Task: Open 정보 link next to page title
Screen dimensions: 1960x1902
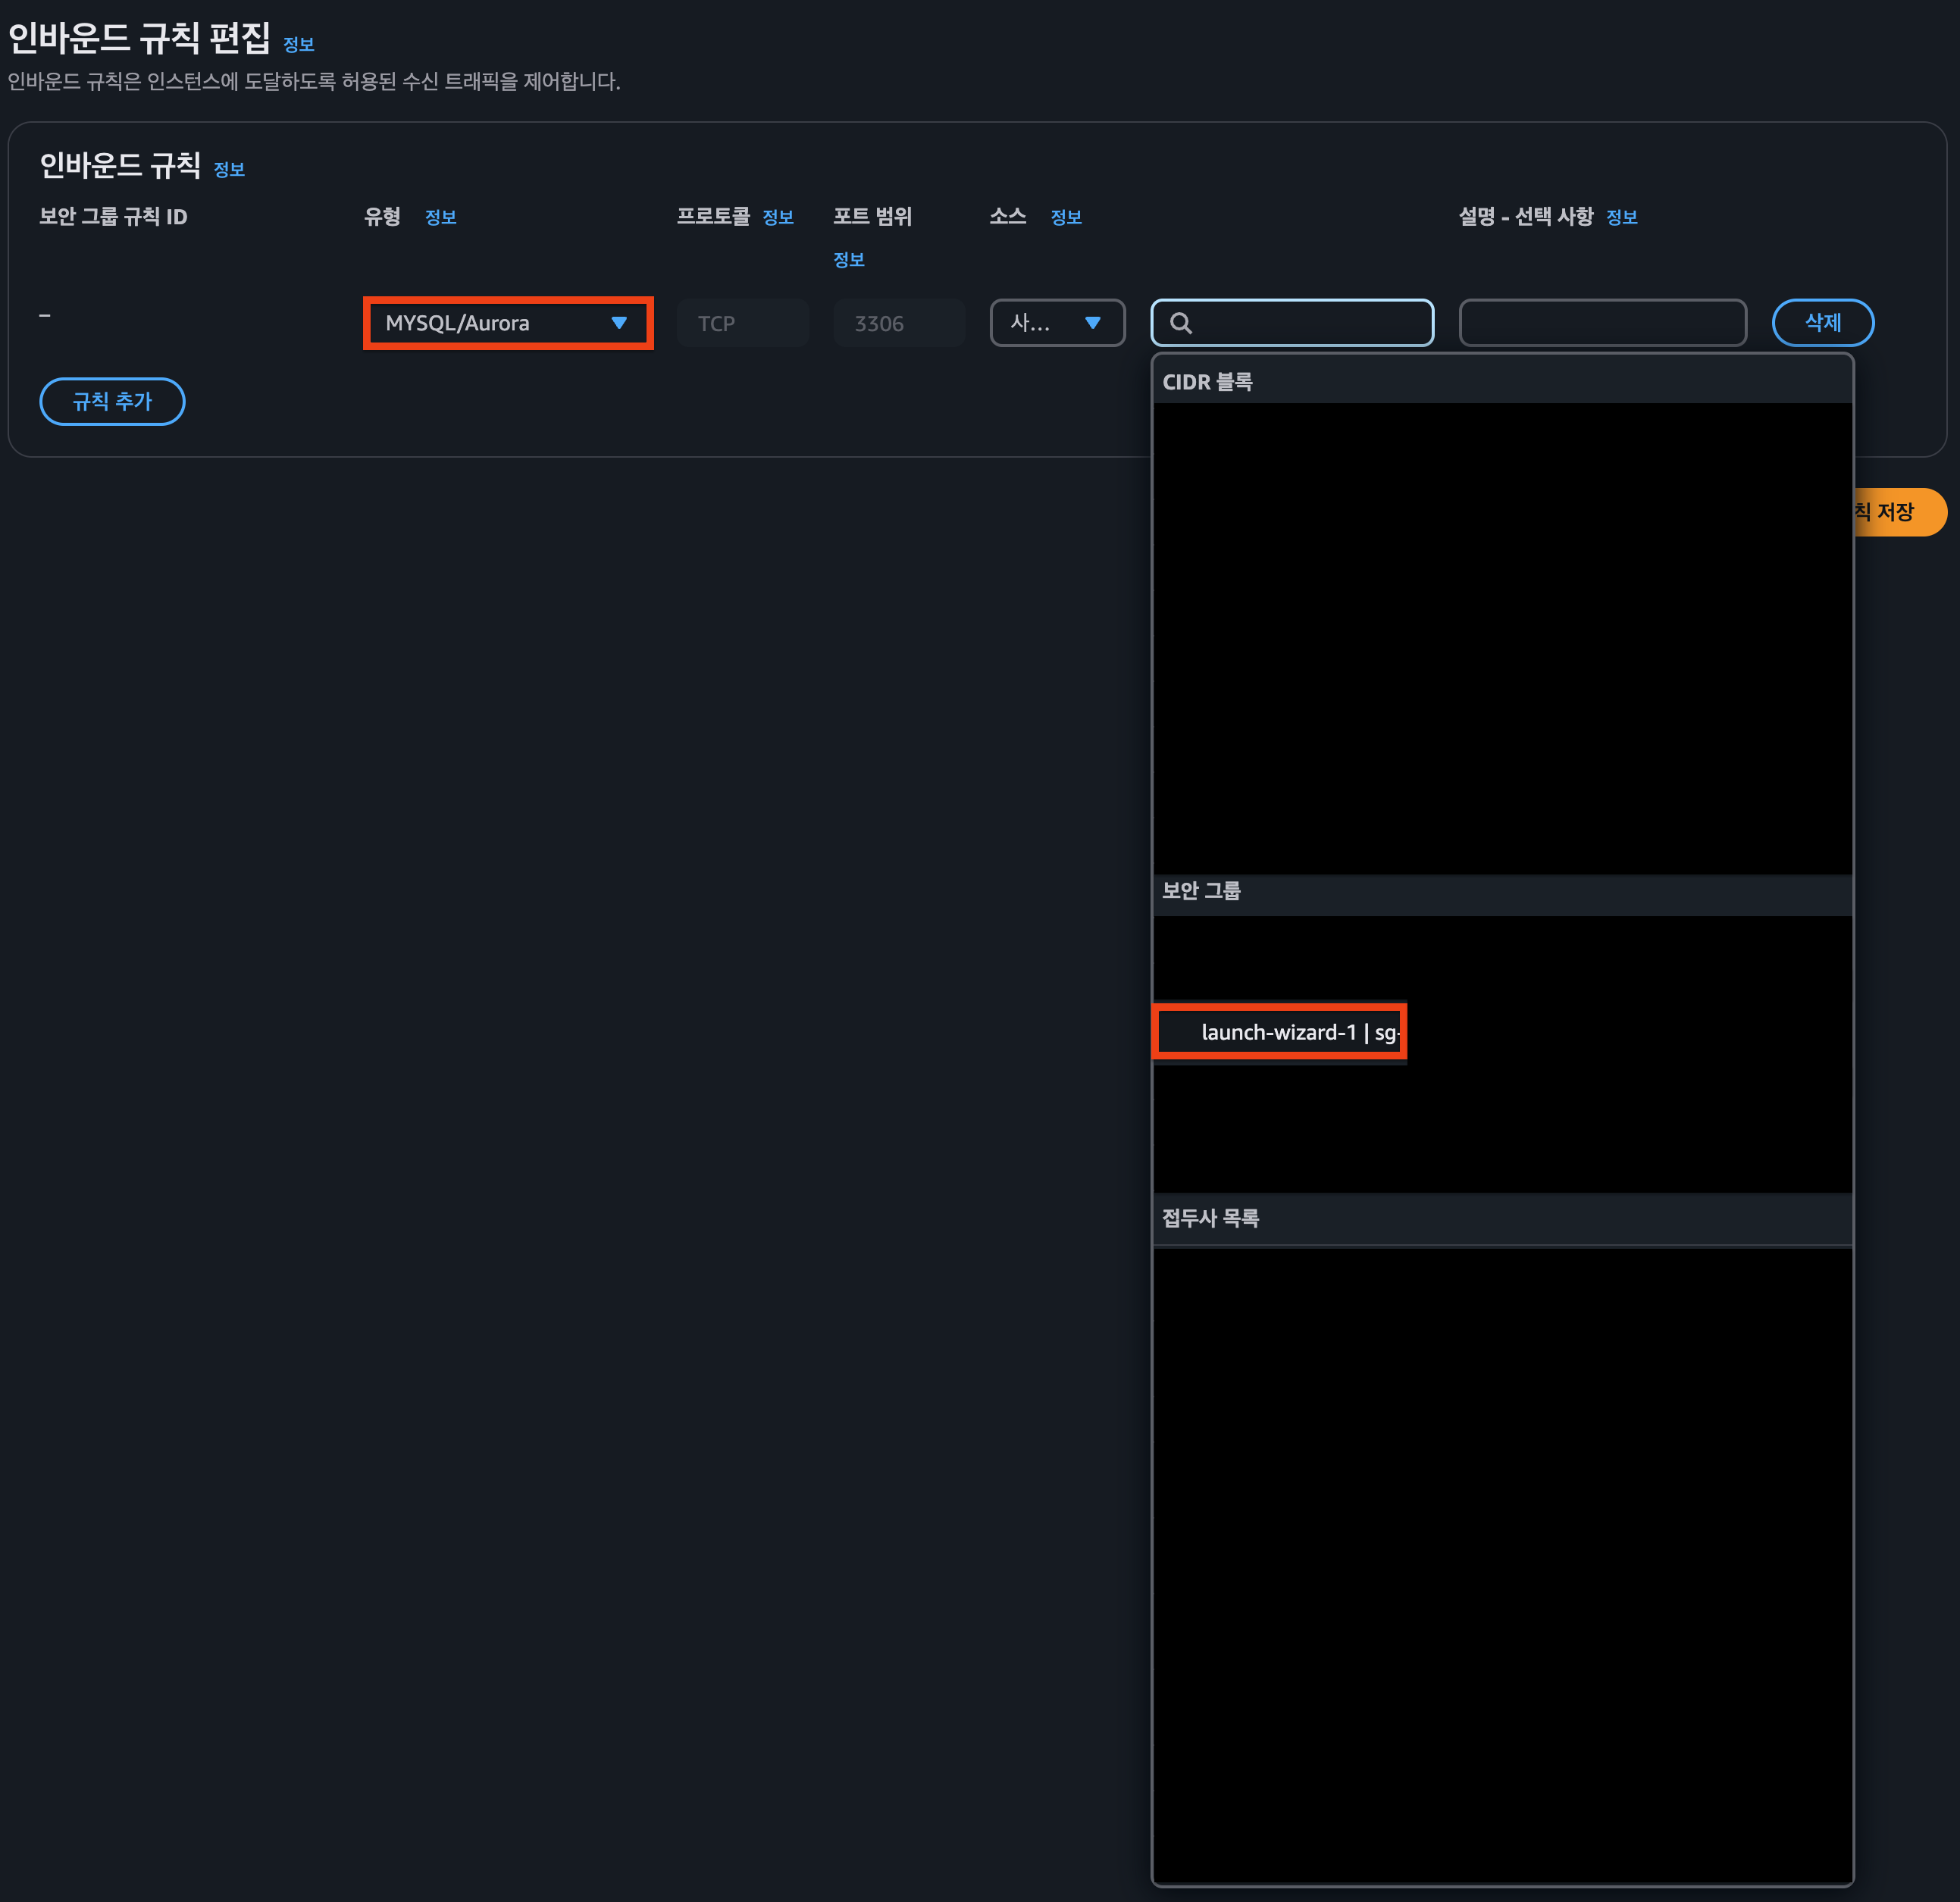Action: pyautogui.click(x=298, y=45)
